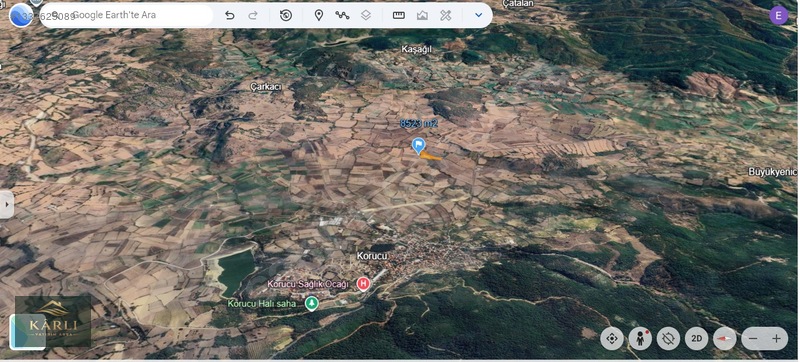Click Korucu Halı saha green marker

click(x=311, y=304)
